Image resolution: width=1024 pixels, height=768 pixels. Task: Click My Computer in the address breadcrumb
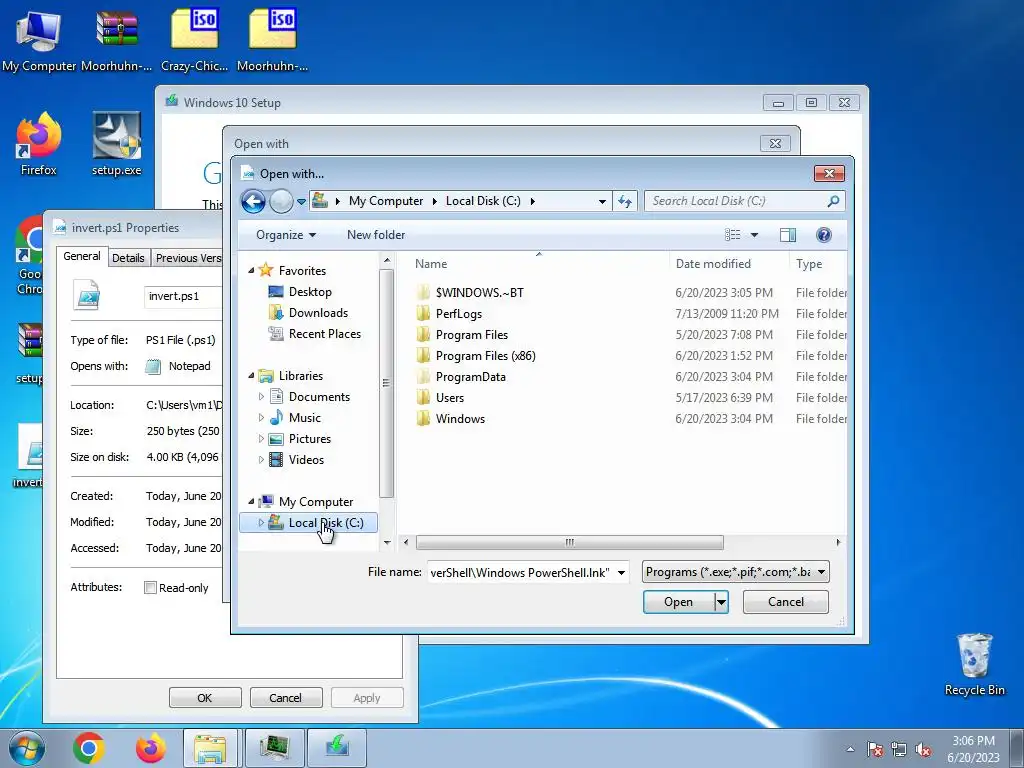[386, 201]
